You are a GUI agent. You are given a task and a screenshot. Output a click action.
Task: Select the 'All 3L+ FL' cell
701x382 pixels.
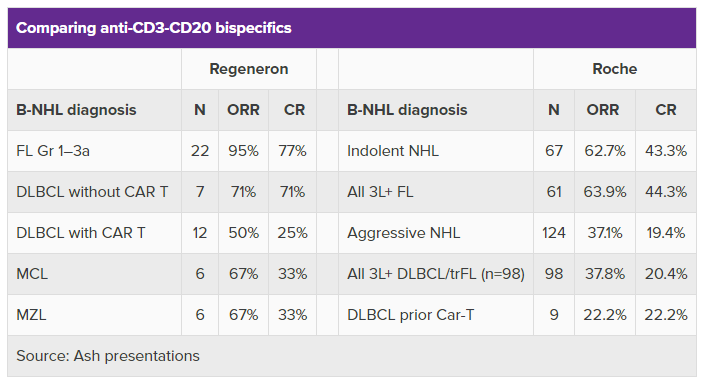coord(380,192)
